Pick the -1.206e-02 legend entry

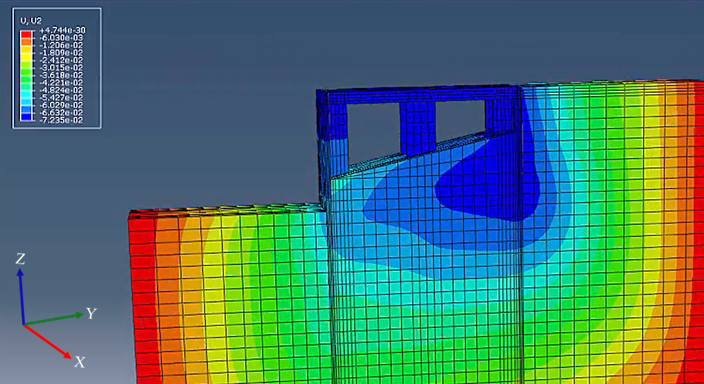pyautogui.click(x=62, y=45)
